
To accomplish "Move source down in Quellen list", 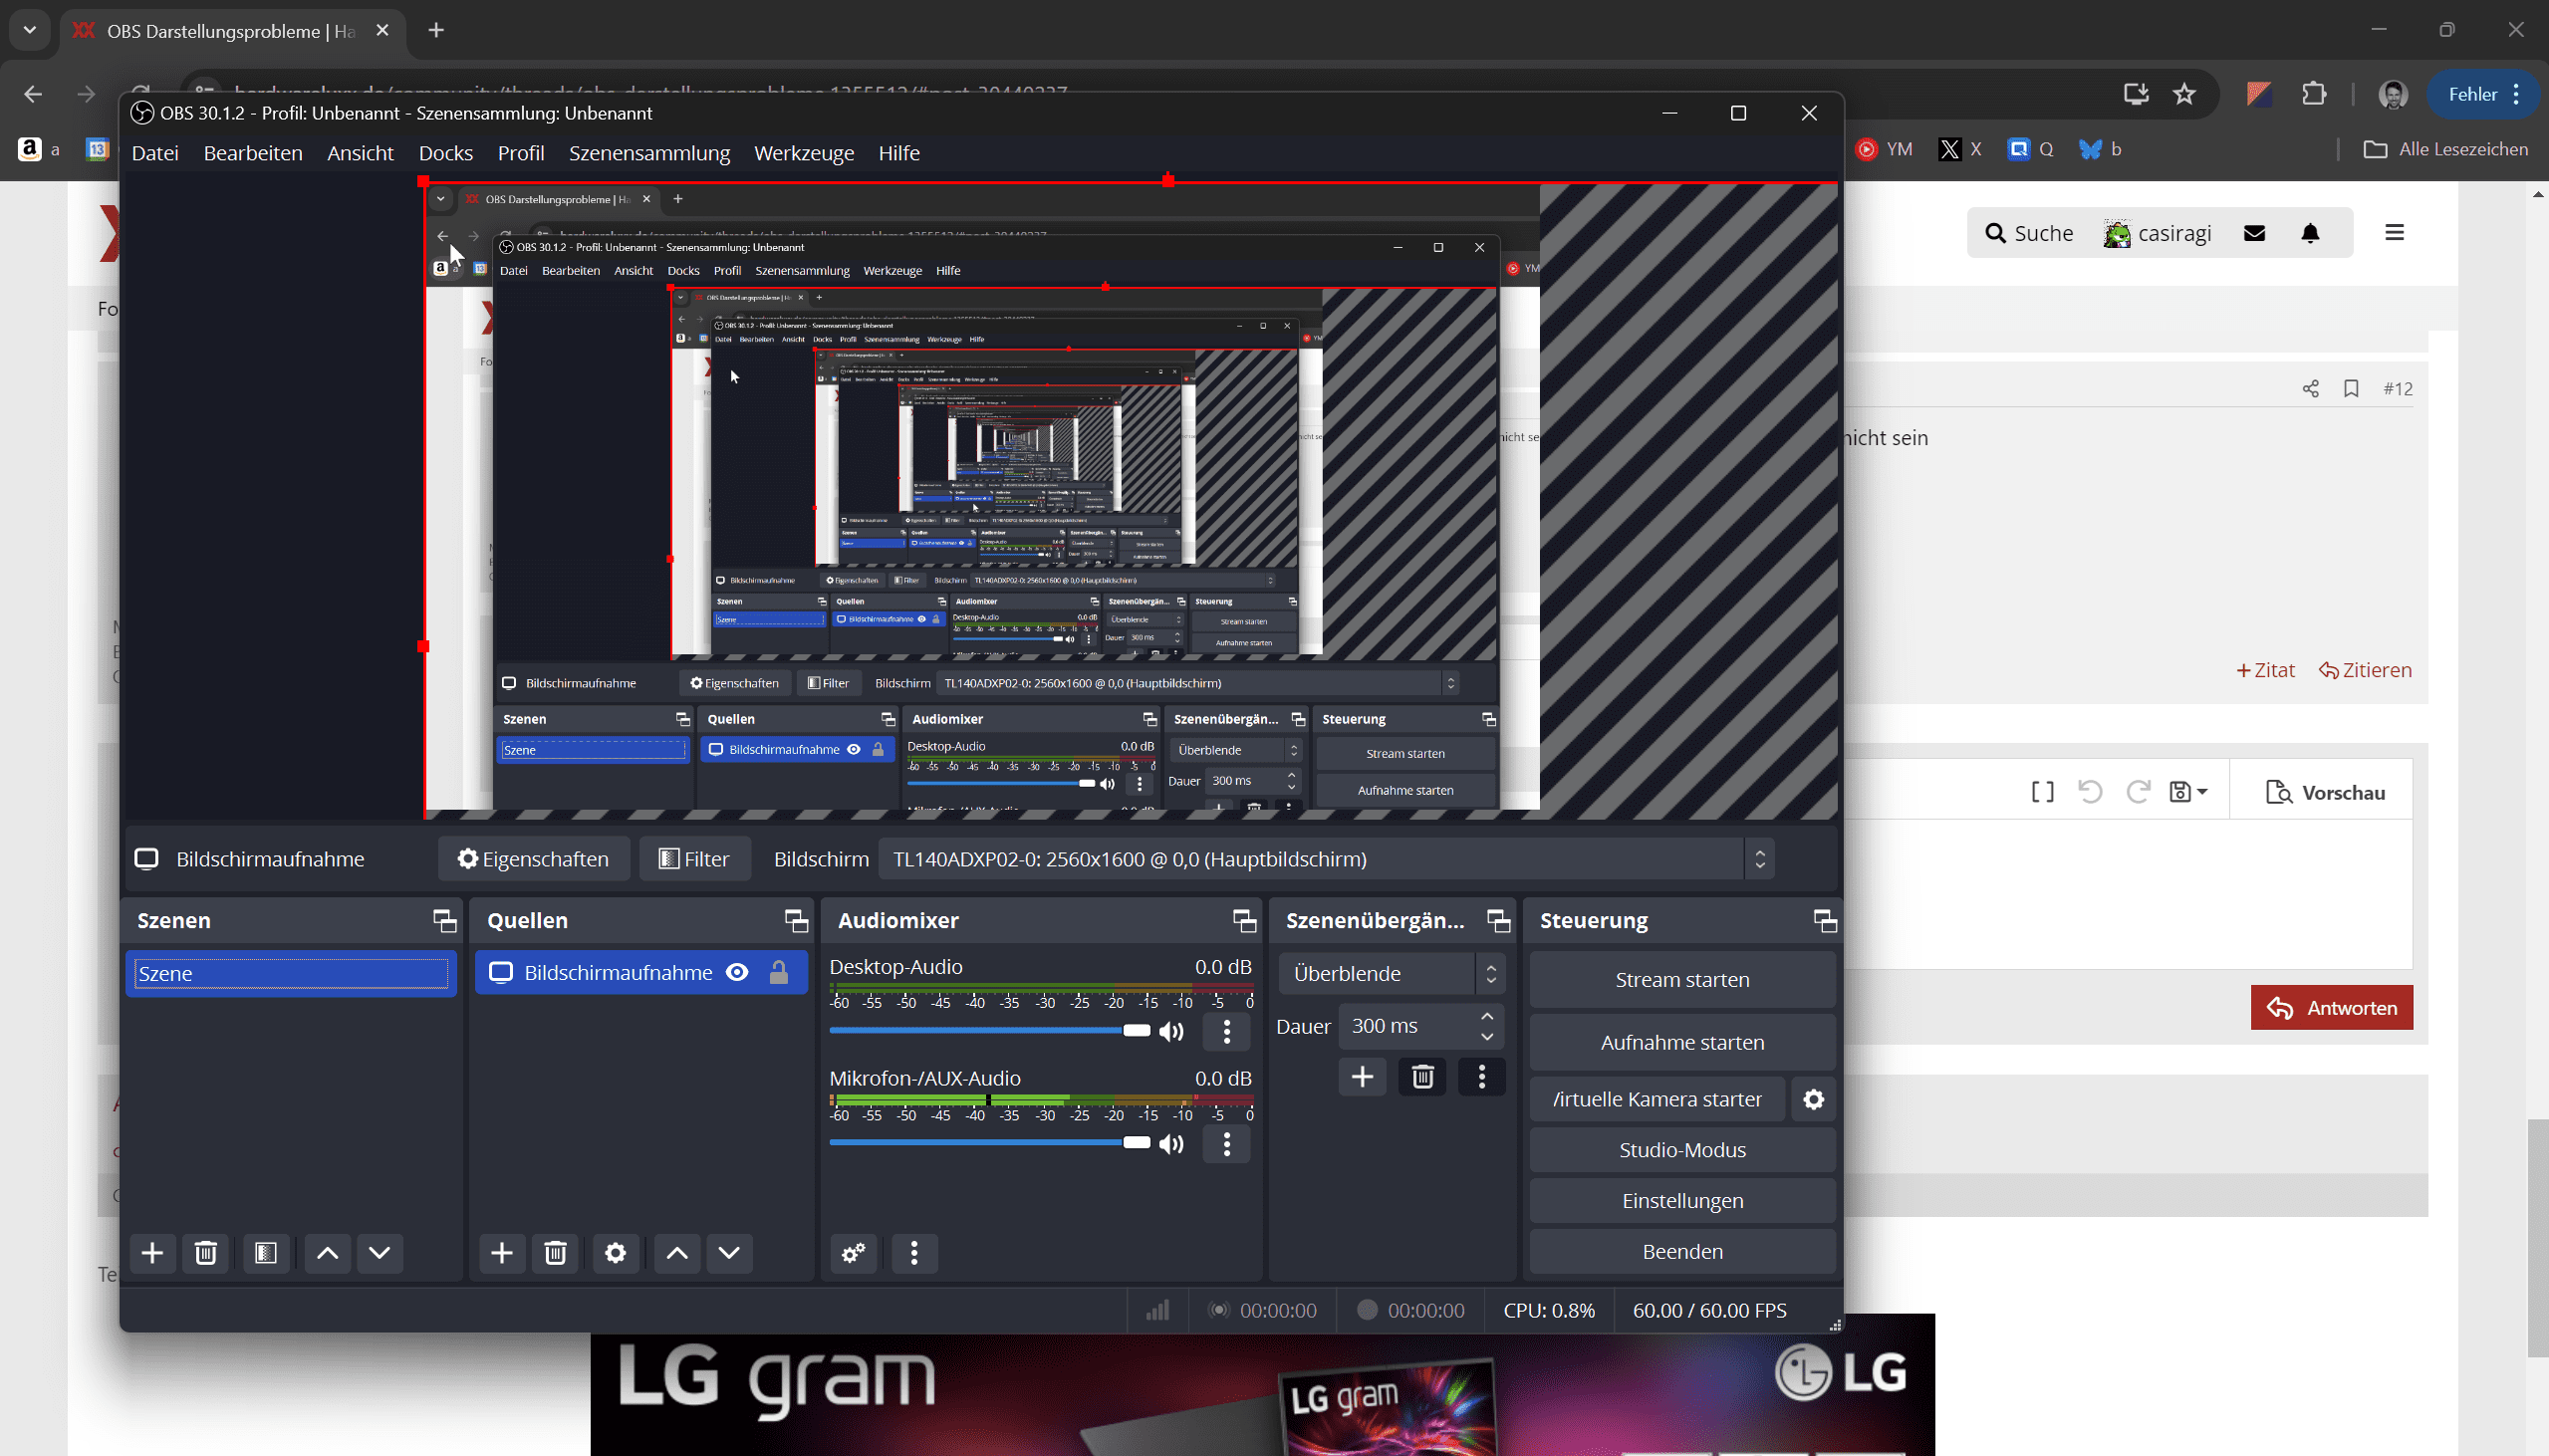I will click(729, 1253).
